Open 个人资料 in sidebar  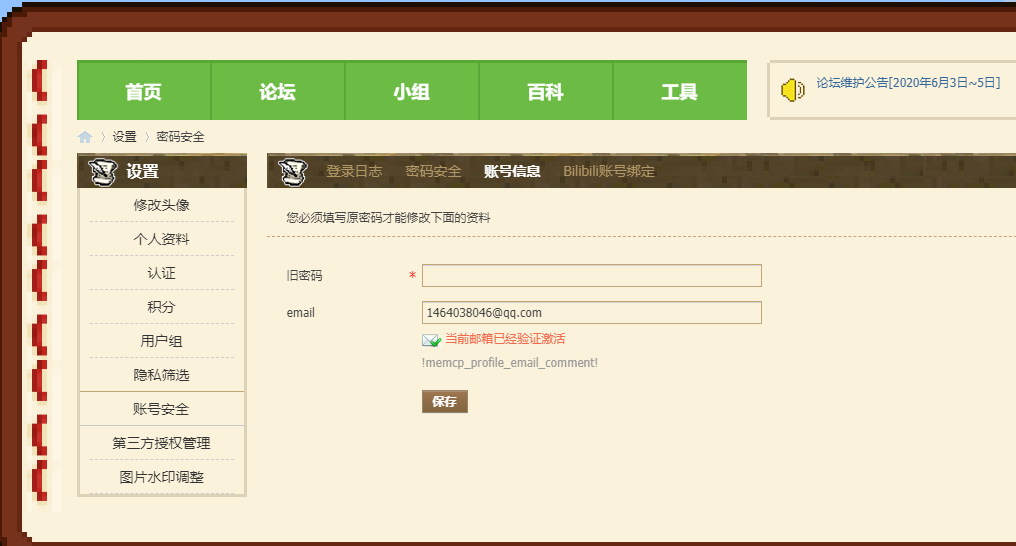161,239
